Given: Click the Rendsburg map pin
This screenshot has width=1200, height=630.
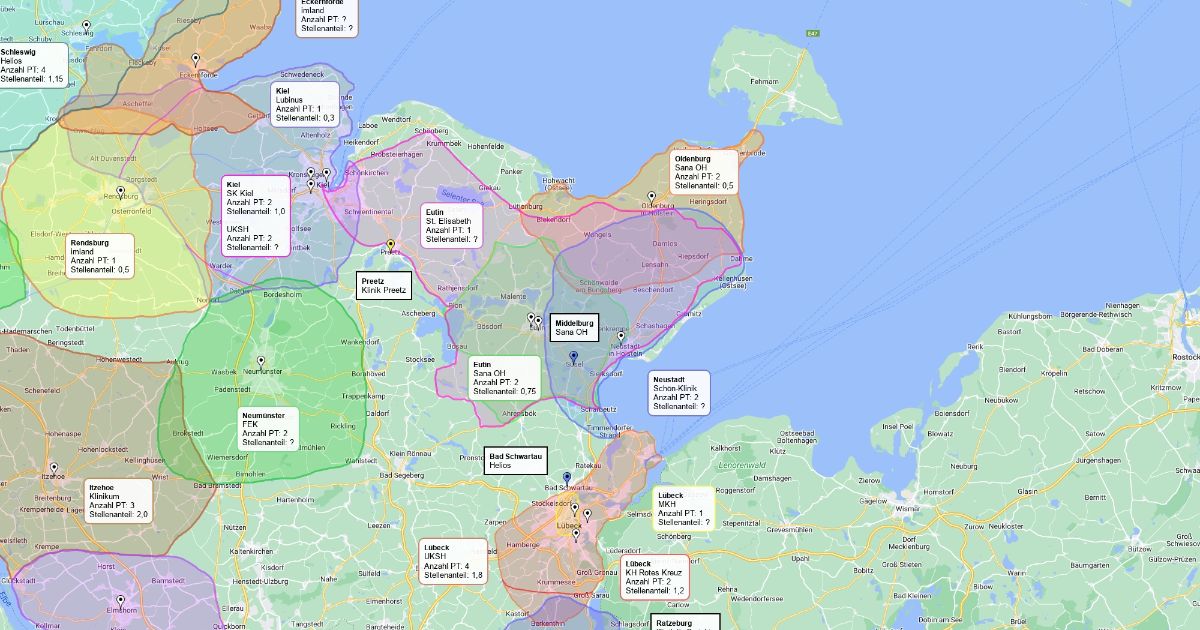Looking at the screenshot, I should [120, 192].
